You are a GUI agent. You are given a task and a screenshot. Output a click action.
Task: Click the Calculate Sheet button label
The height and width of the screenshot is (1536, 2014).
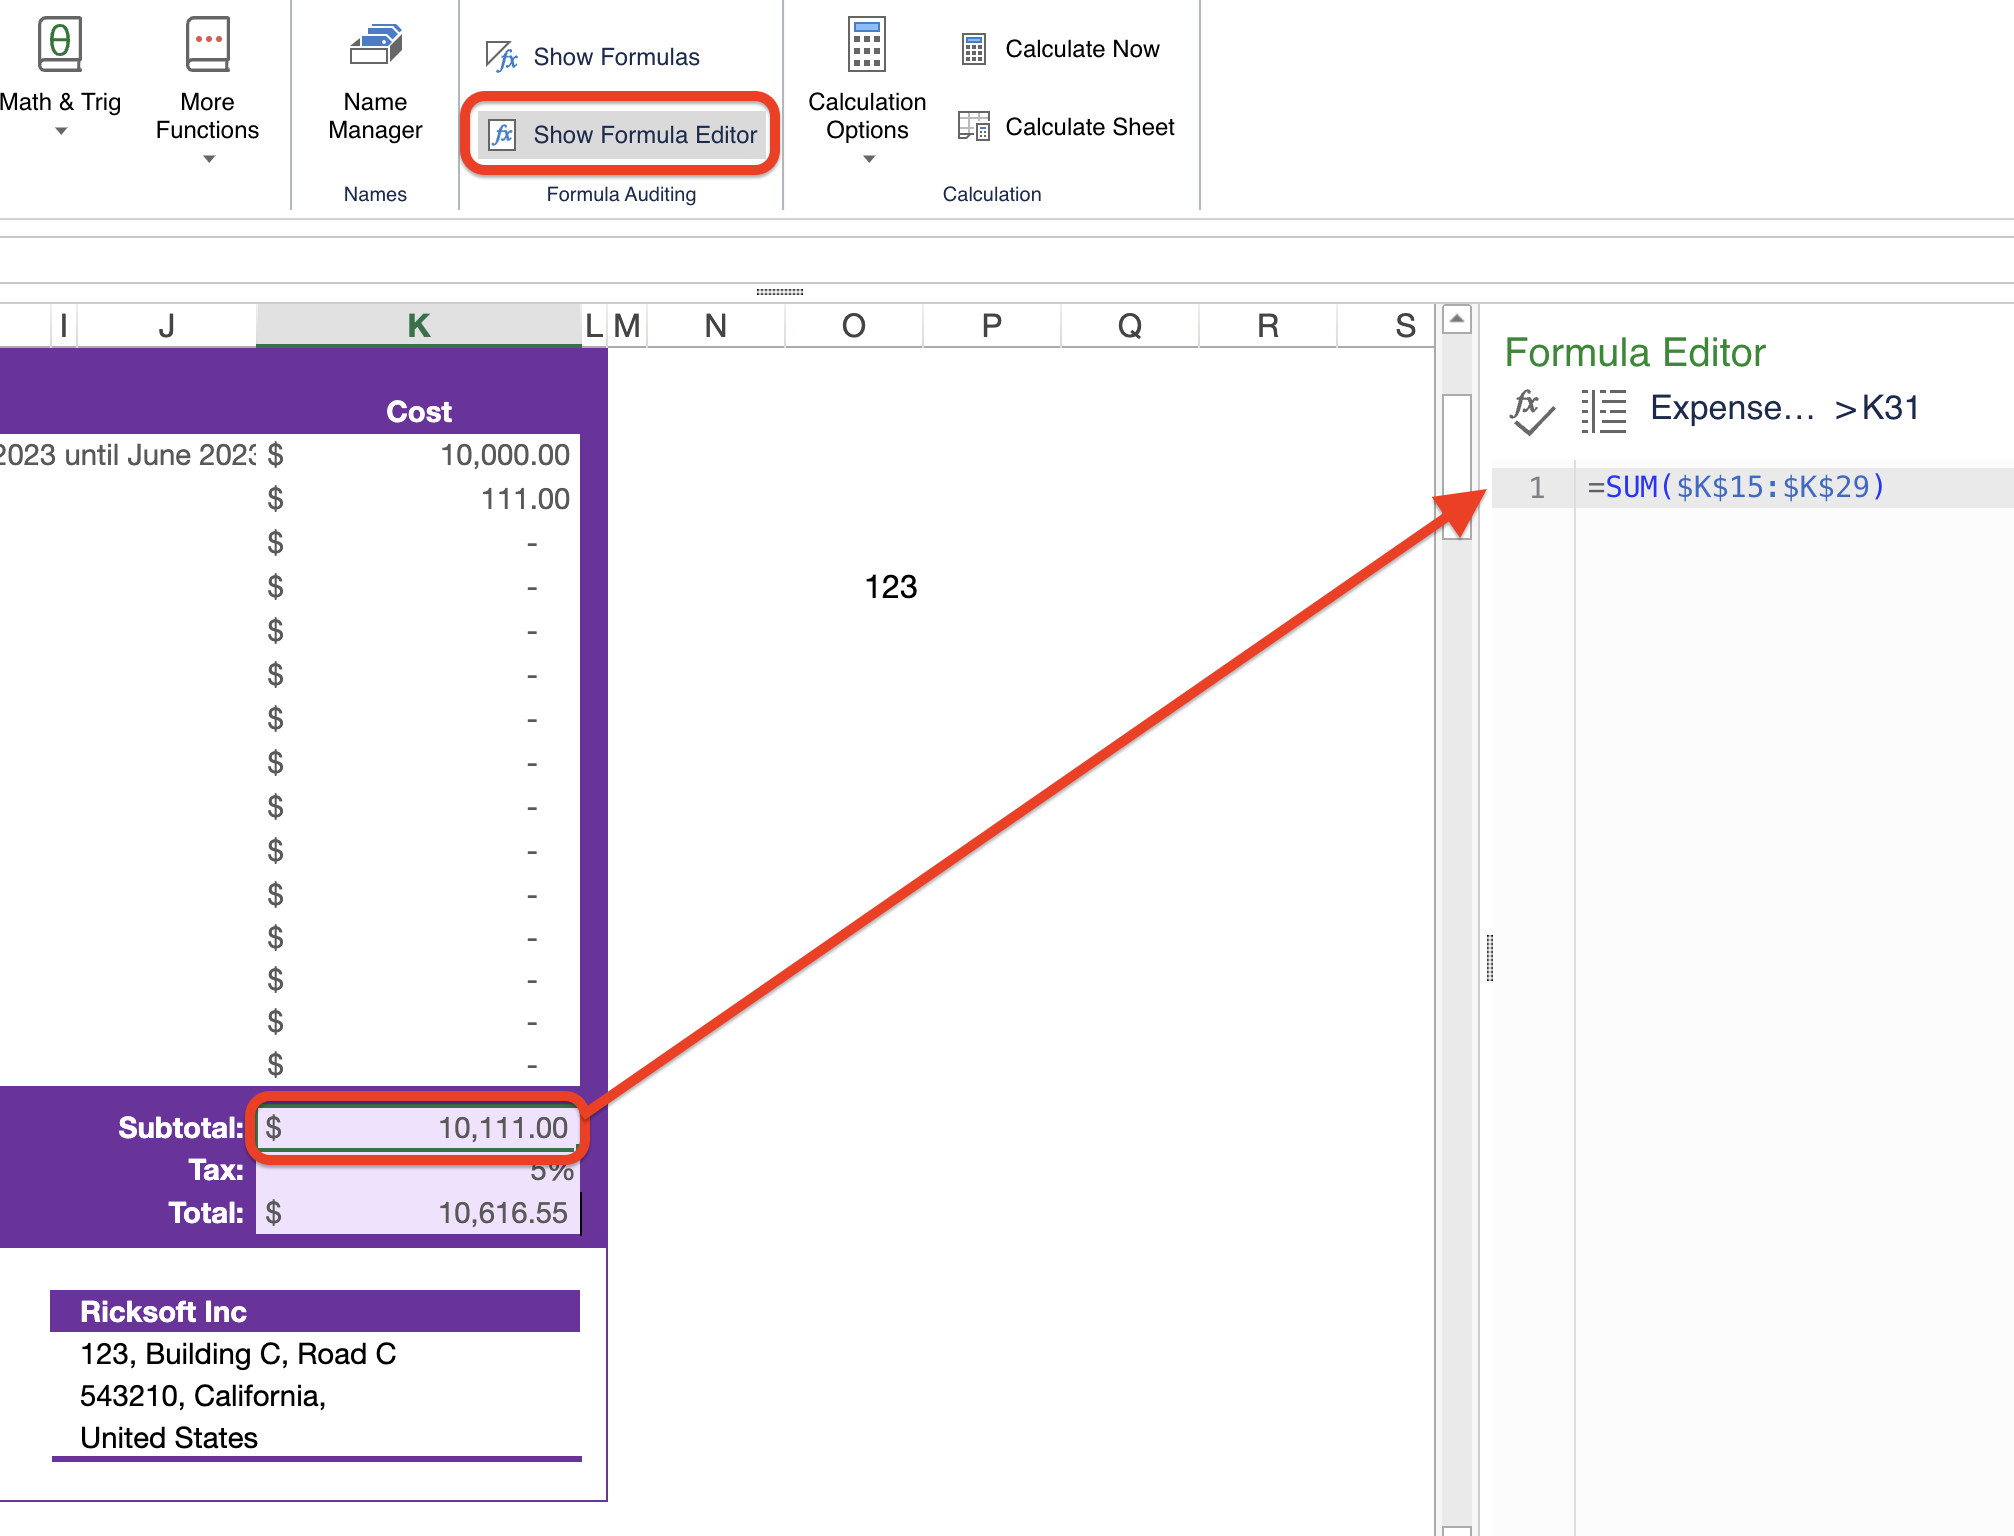[x=1090, y=126]
